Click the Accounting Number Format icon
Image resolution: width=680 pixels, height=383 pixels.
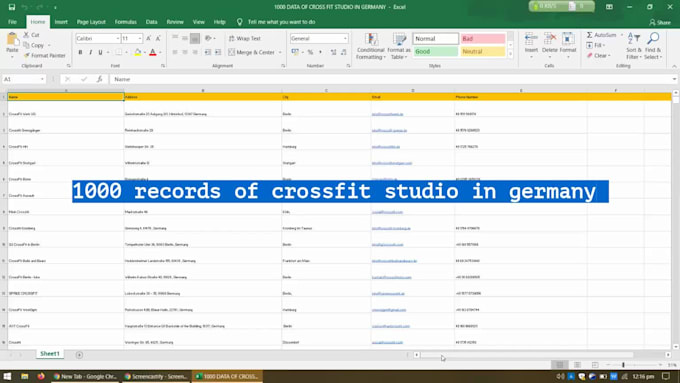(x=295, y=52)
